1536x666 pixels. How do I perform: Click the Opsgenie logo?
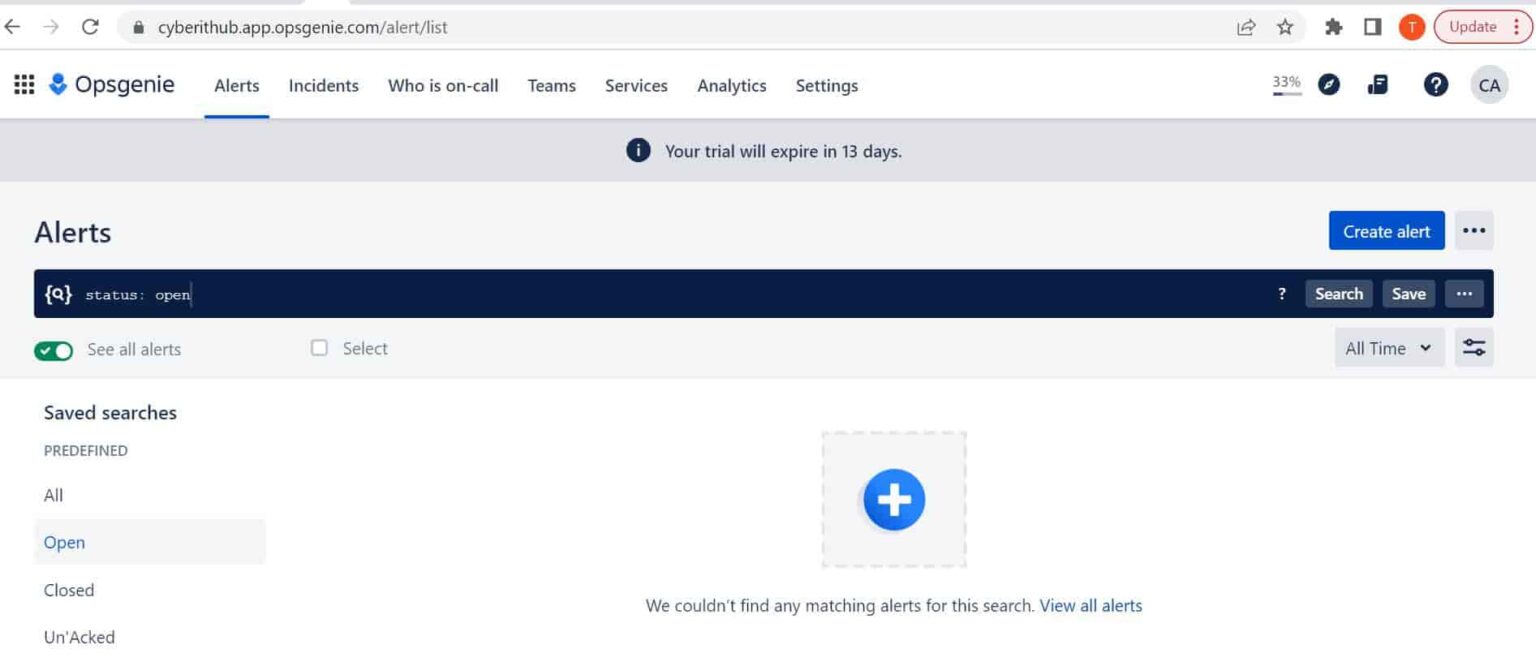pyautogui.click(x=56, y=84)
